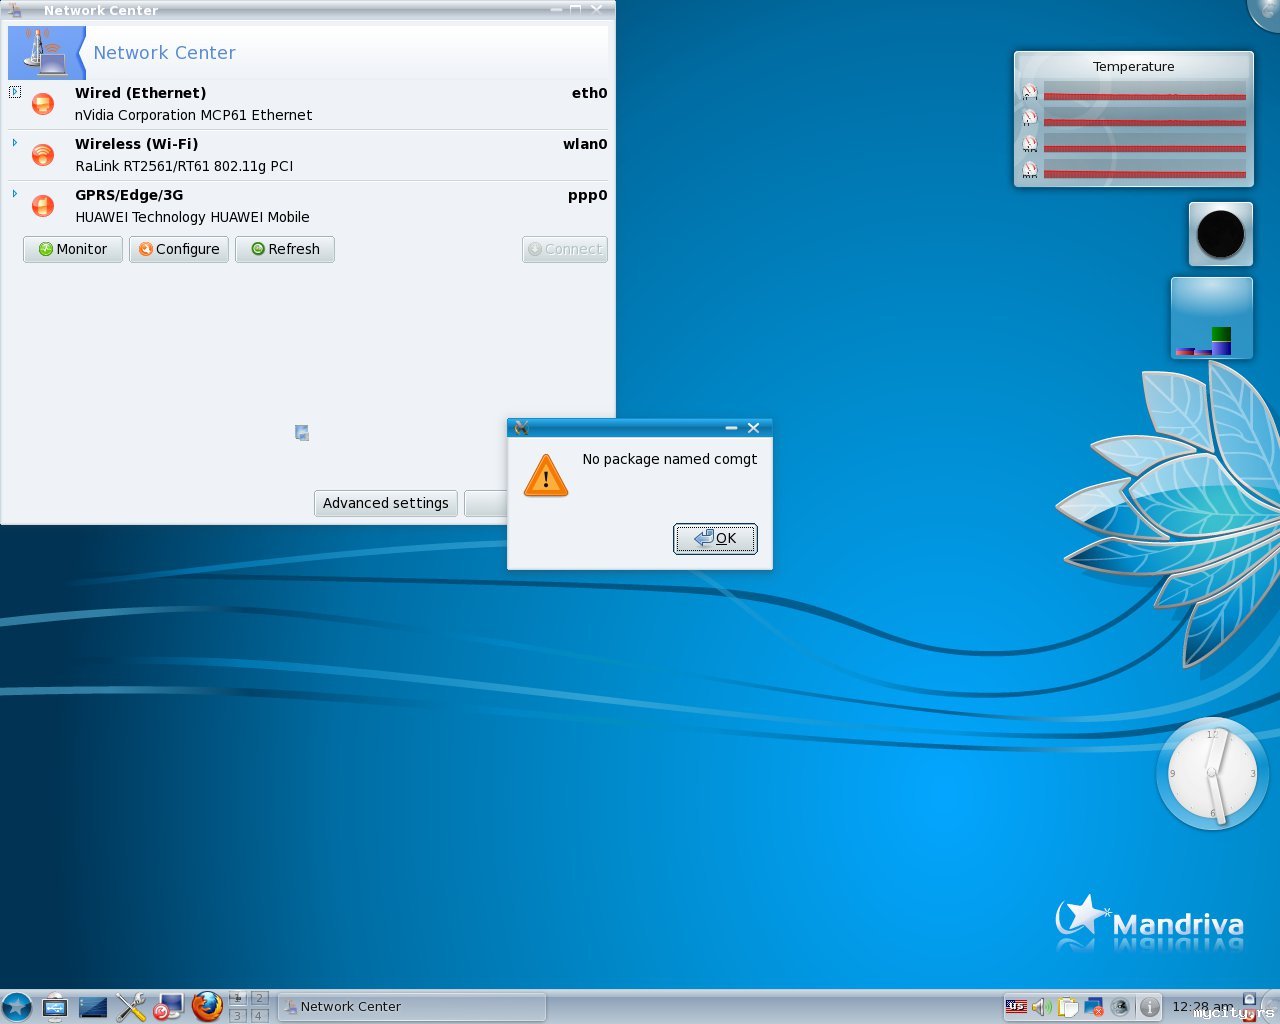Click the 12:28 am taskbar clock
The height and width of the screenshot is (1024, 1280).
pyautogui.click(x=1203, y=1007)
